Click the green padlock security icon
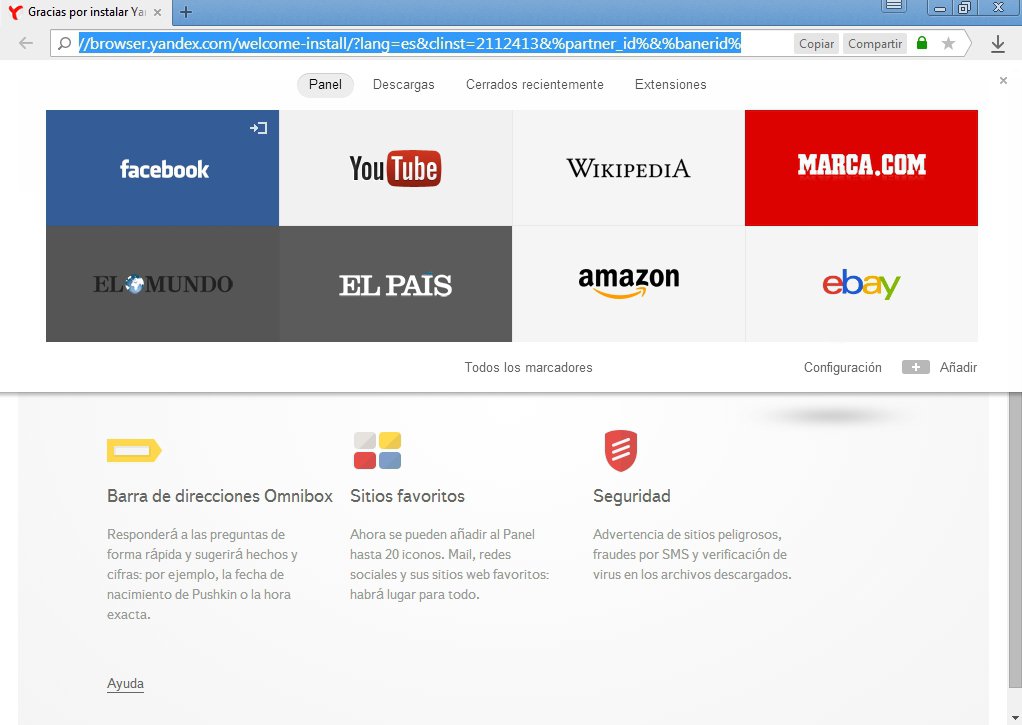 pyautogui.click(x=922, y=43)
